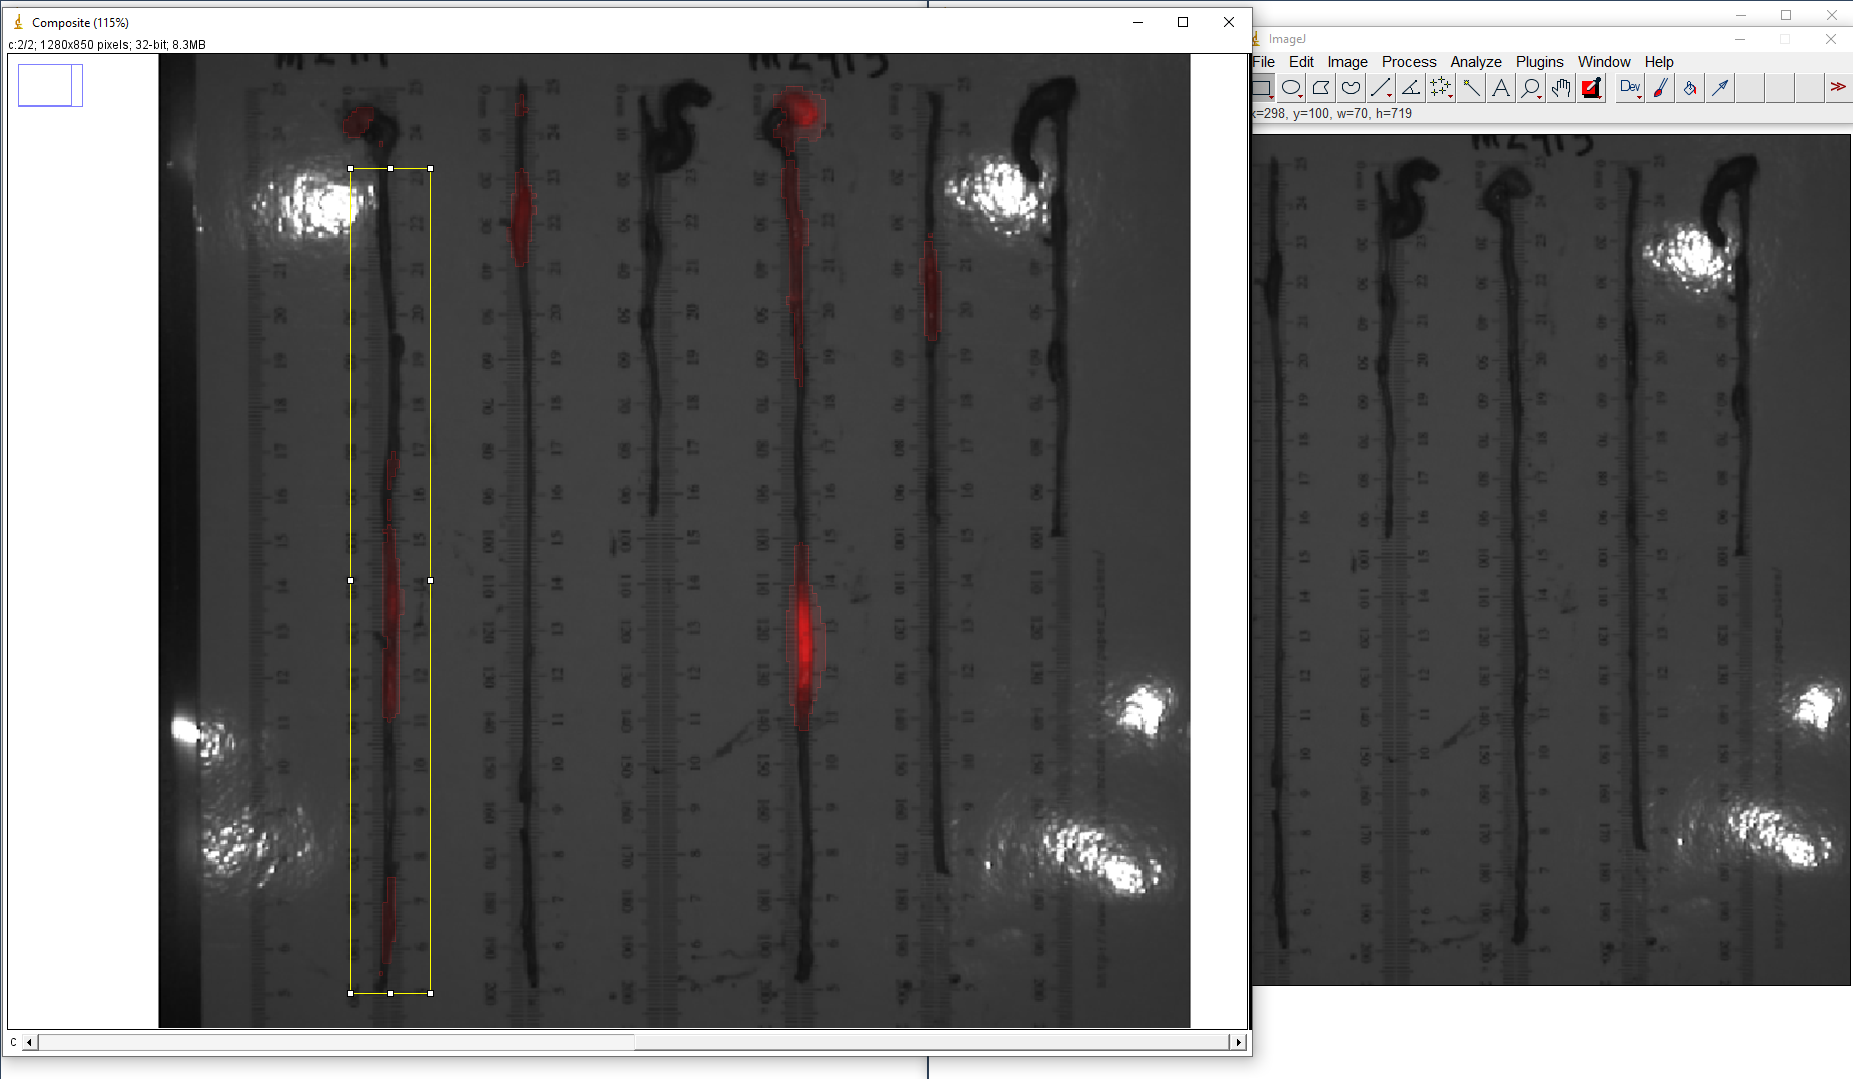Expand the More Tools double-arrow menu
The image size is (1853, 1079).
1838,88
